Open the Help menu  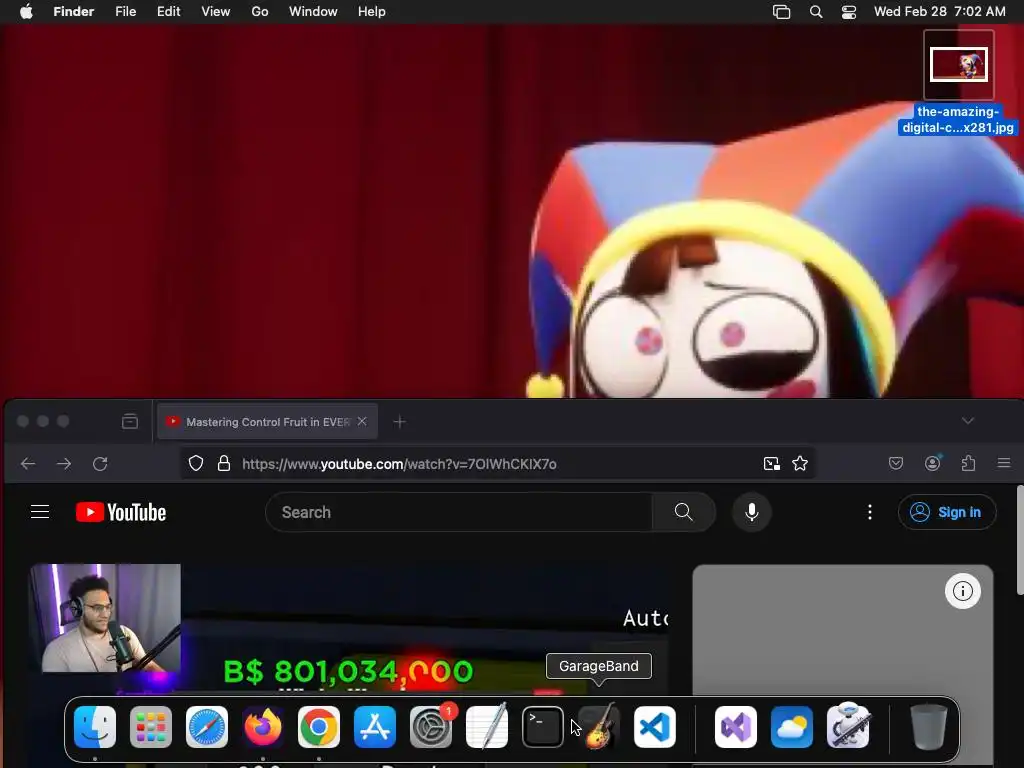coord(372,12)
